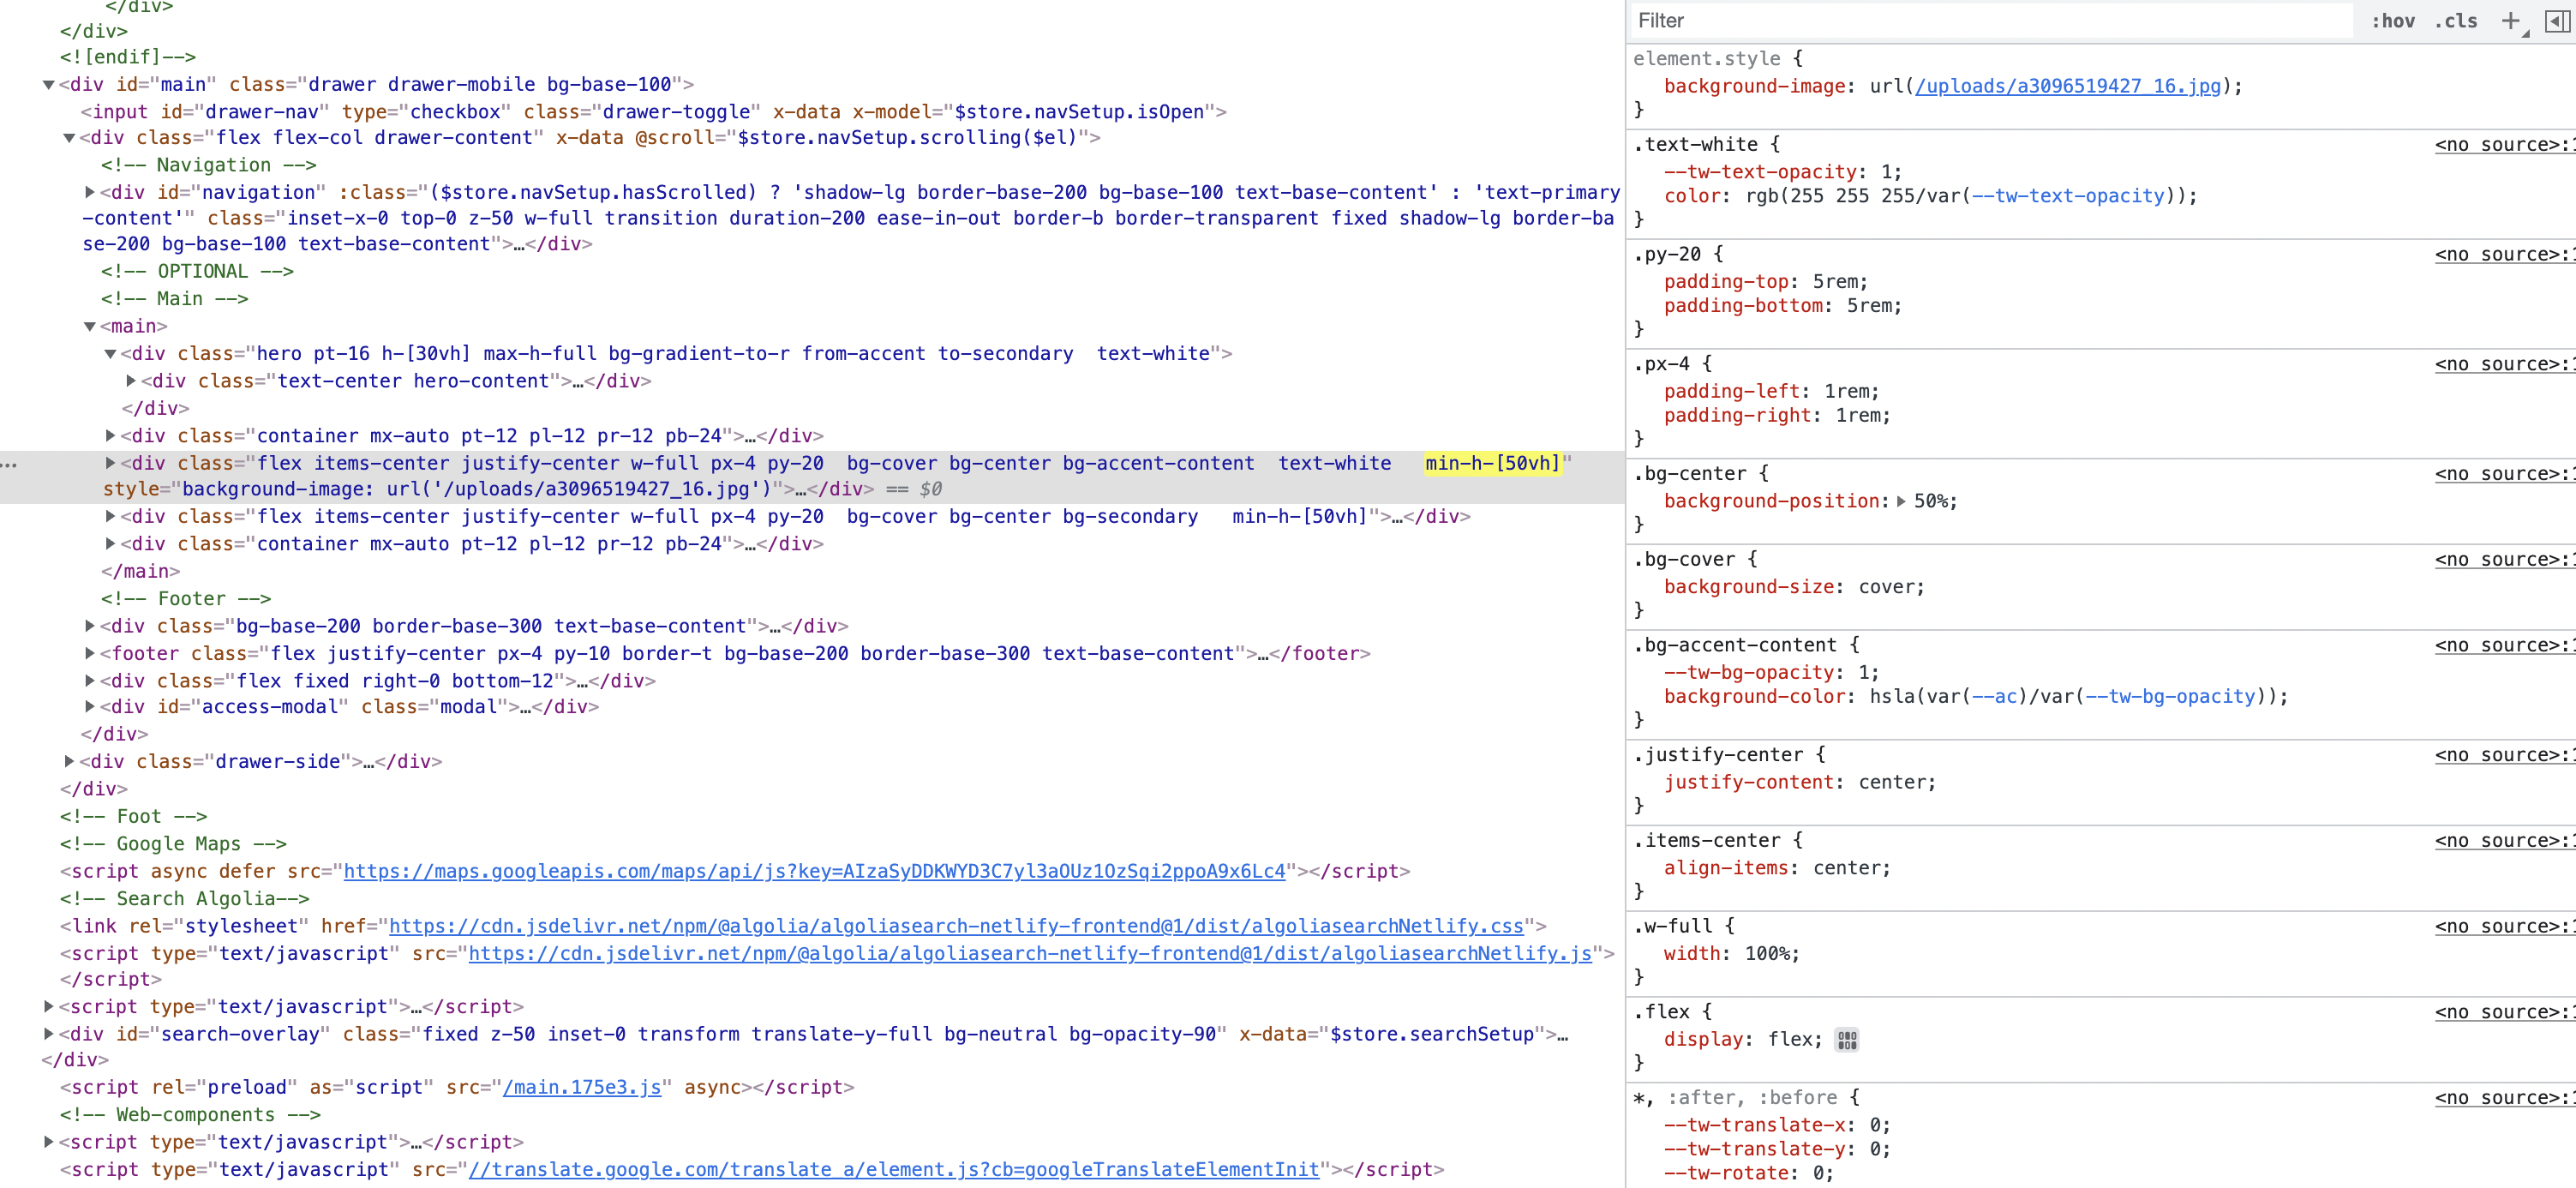The width and height of the screenshot is (2576, 1188).
Task: Follow the --tw-bg-opacity variable in background-color
Action: click(2170, 697)
